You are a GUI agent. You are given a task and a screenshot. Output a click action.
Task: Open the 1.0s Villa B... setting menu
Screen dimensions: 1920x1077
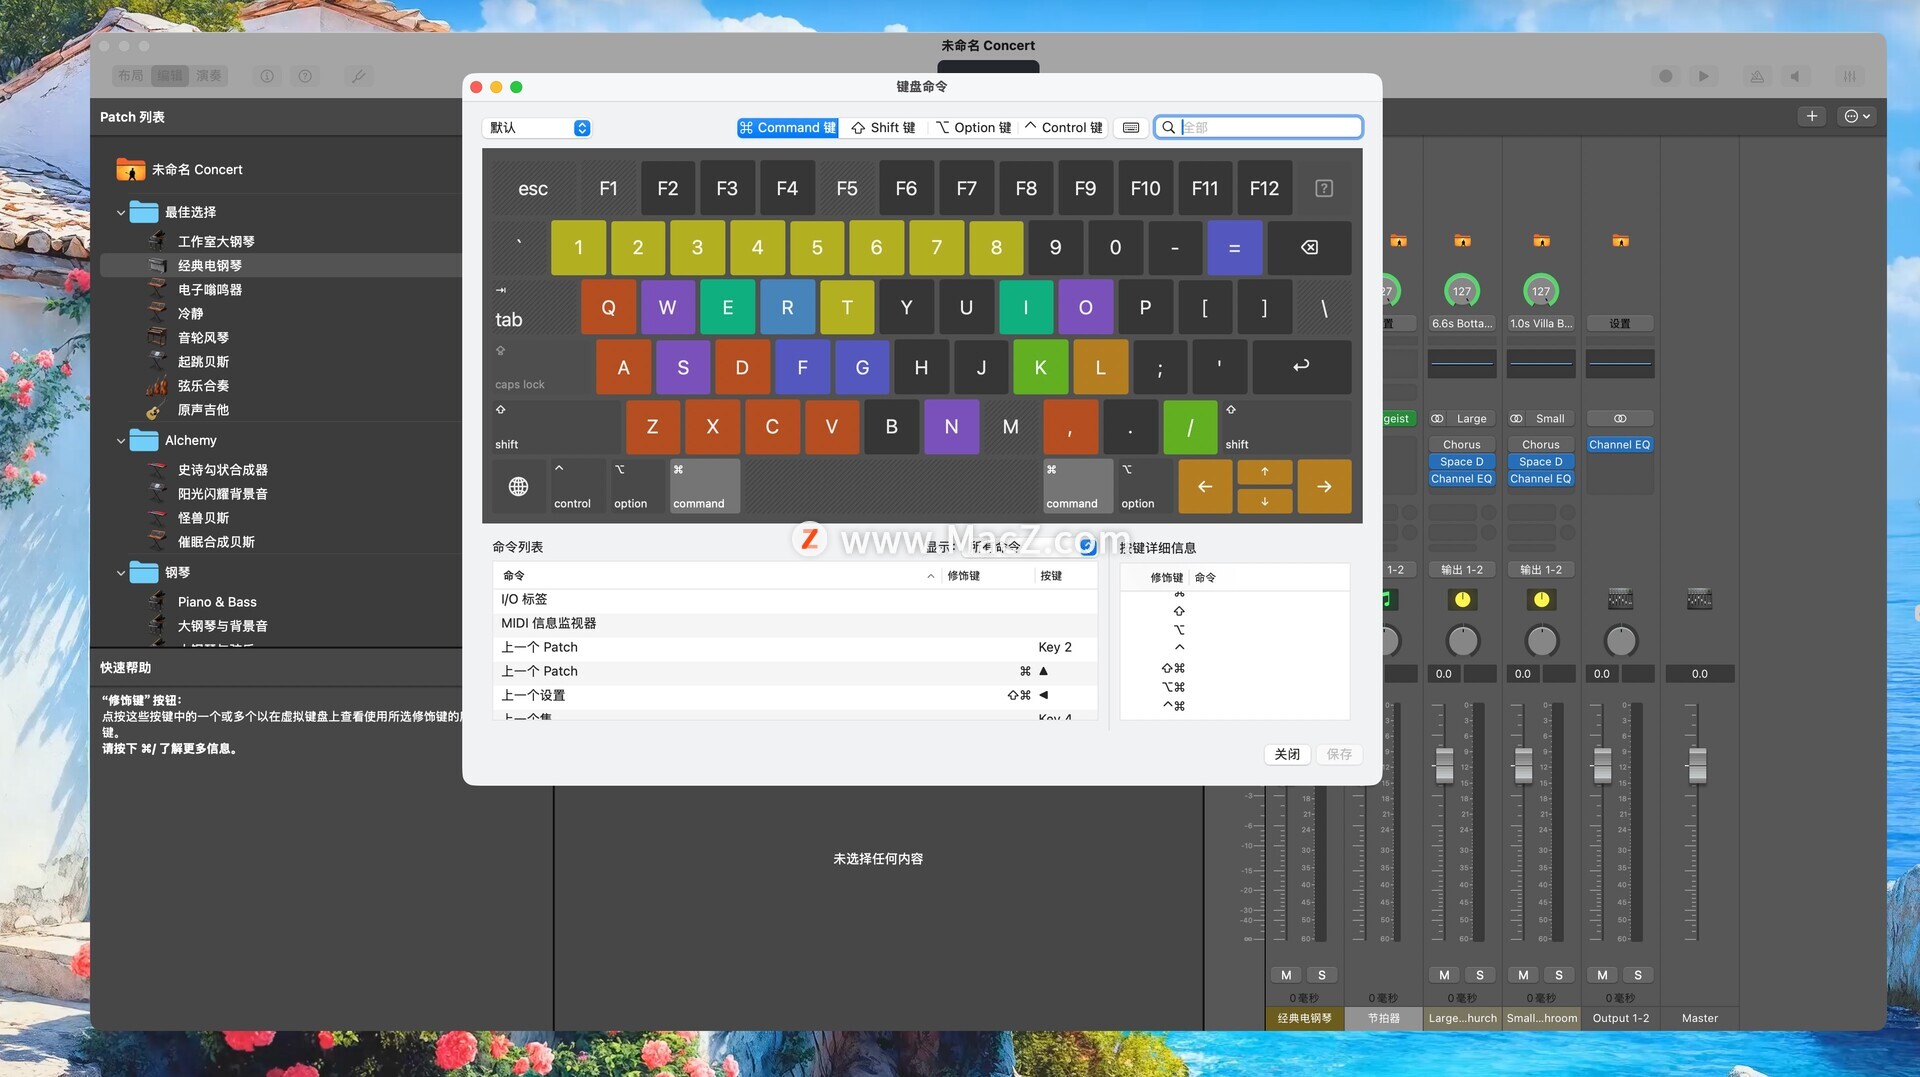[1541, 324]
